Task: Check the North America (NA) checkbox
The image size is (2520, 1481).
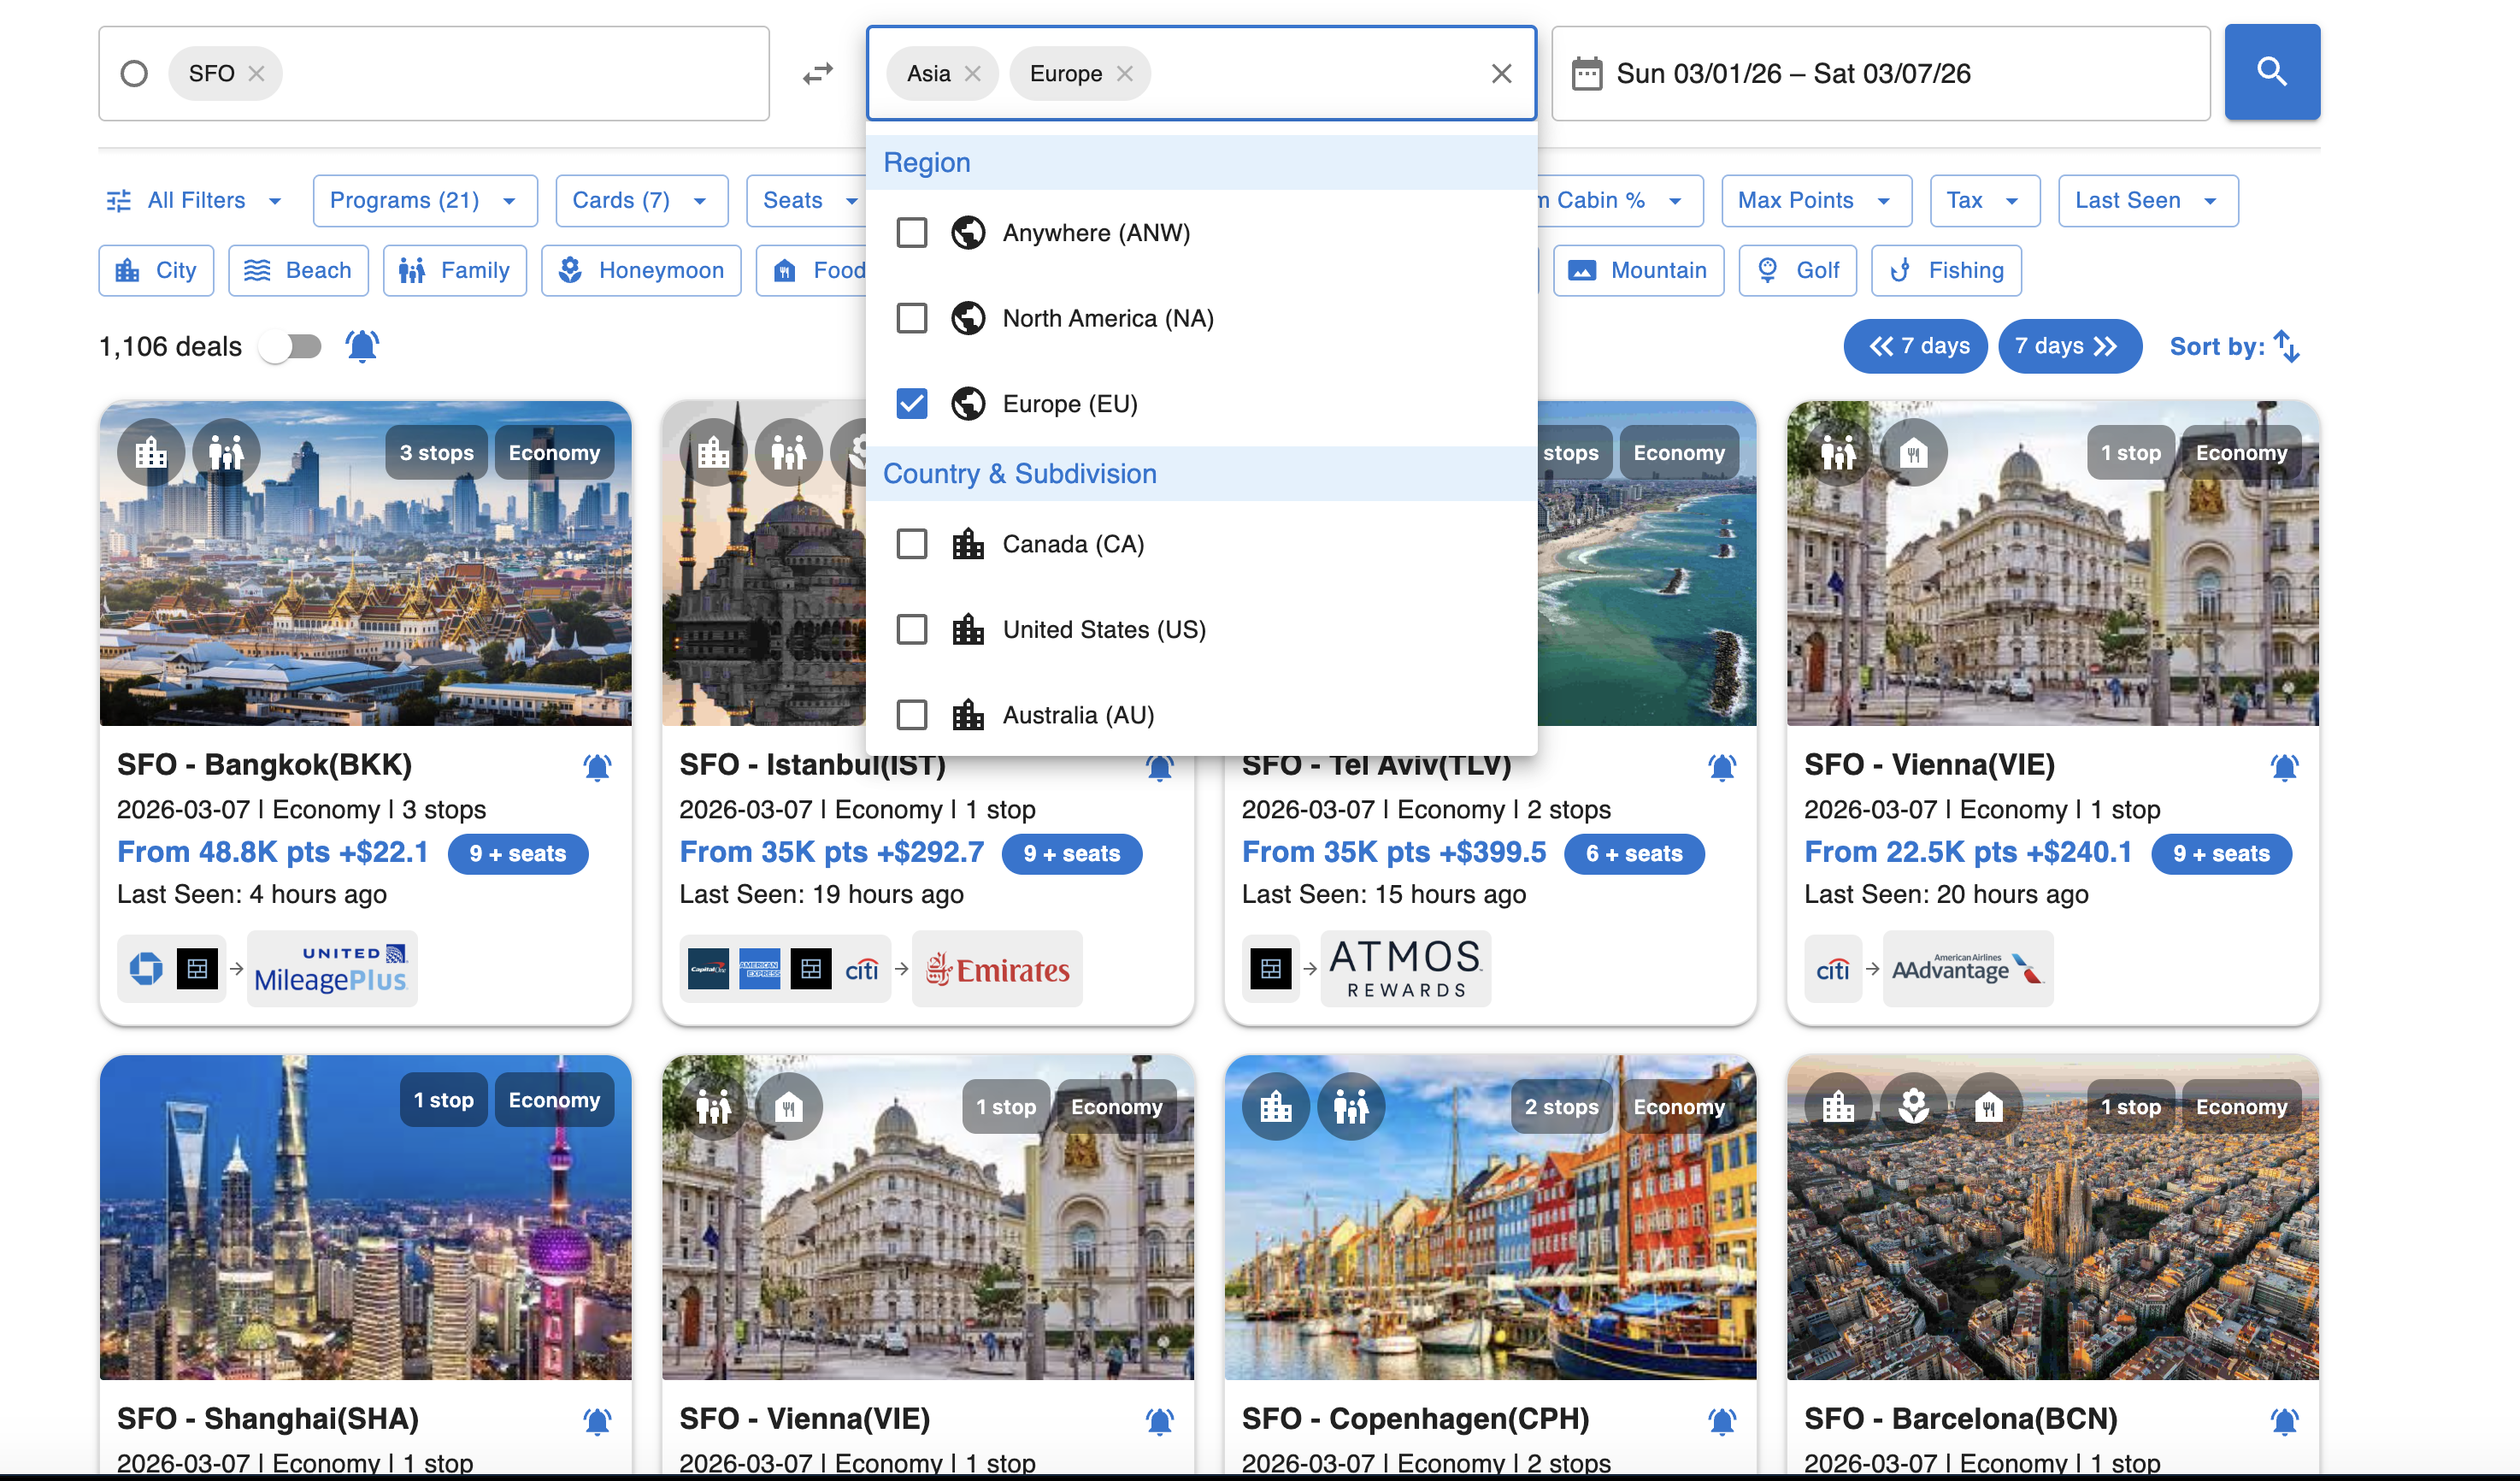Action: click(x=911, y=318)
